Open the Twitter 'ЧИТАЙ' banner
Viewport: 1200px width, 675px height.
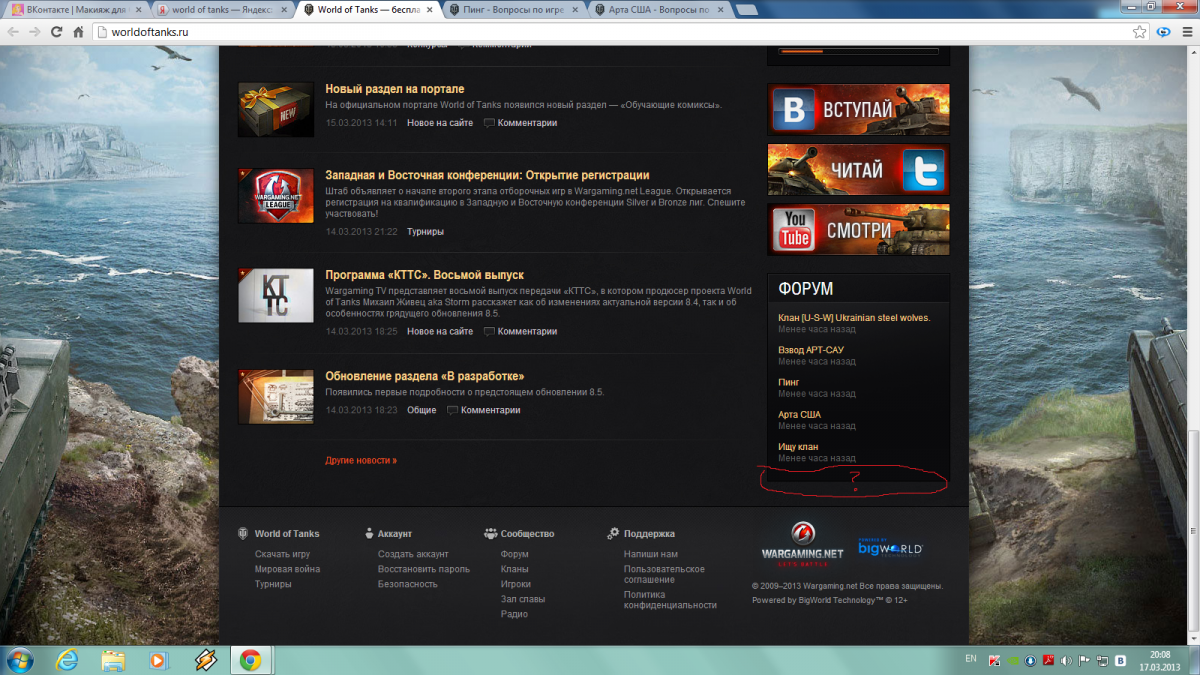click(x=858, y=169)
